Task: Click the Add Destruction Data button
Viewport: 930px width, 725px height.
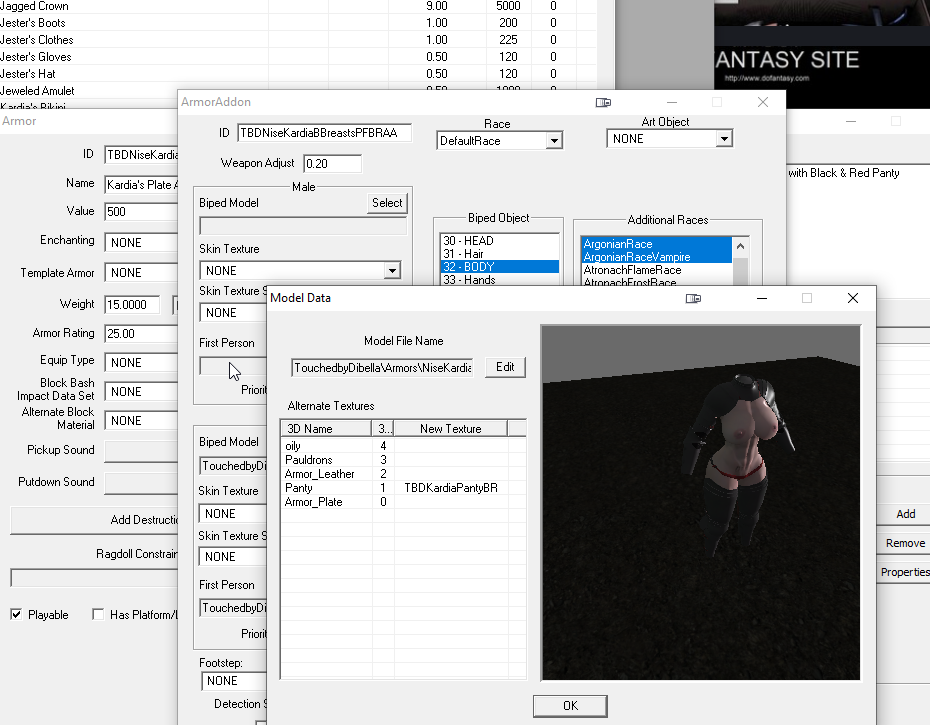Action: click(94, 520)
